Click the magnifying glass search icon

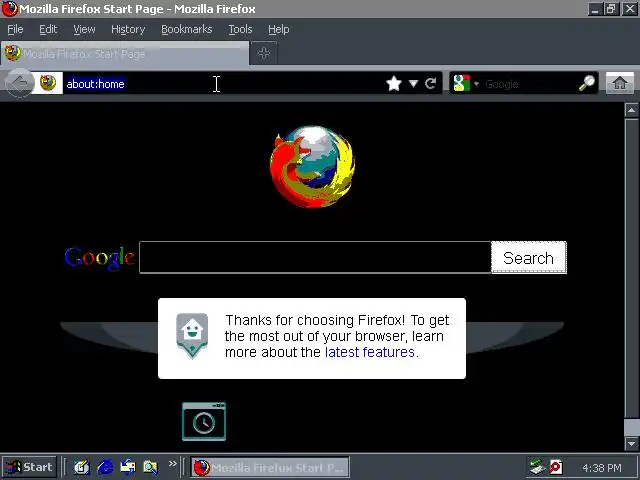[x=587, y=83]
